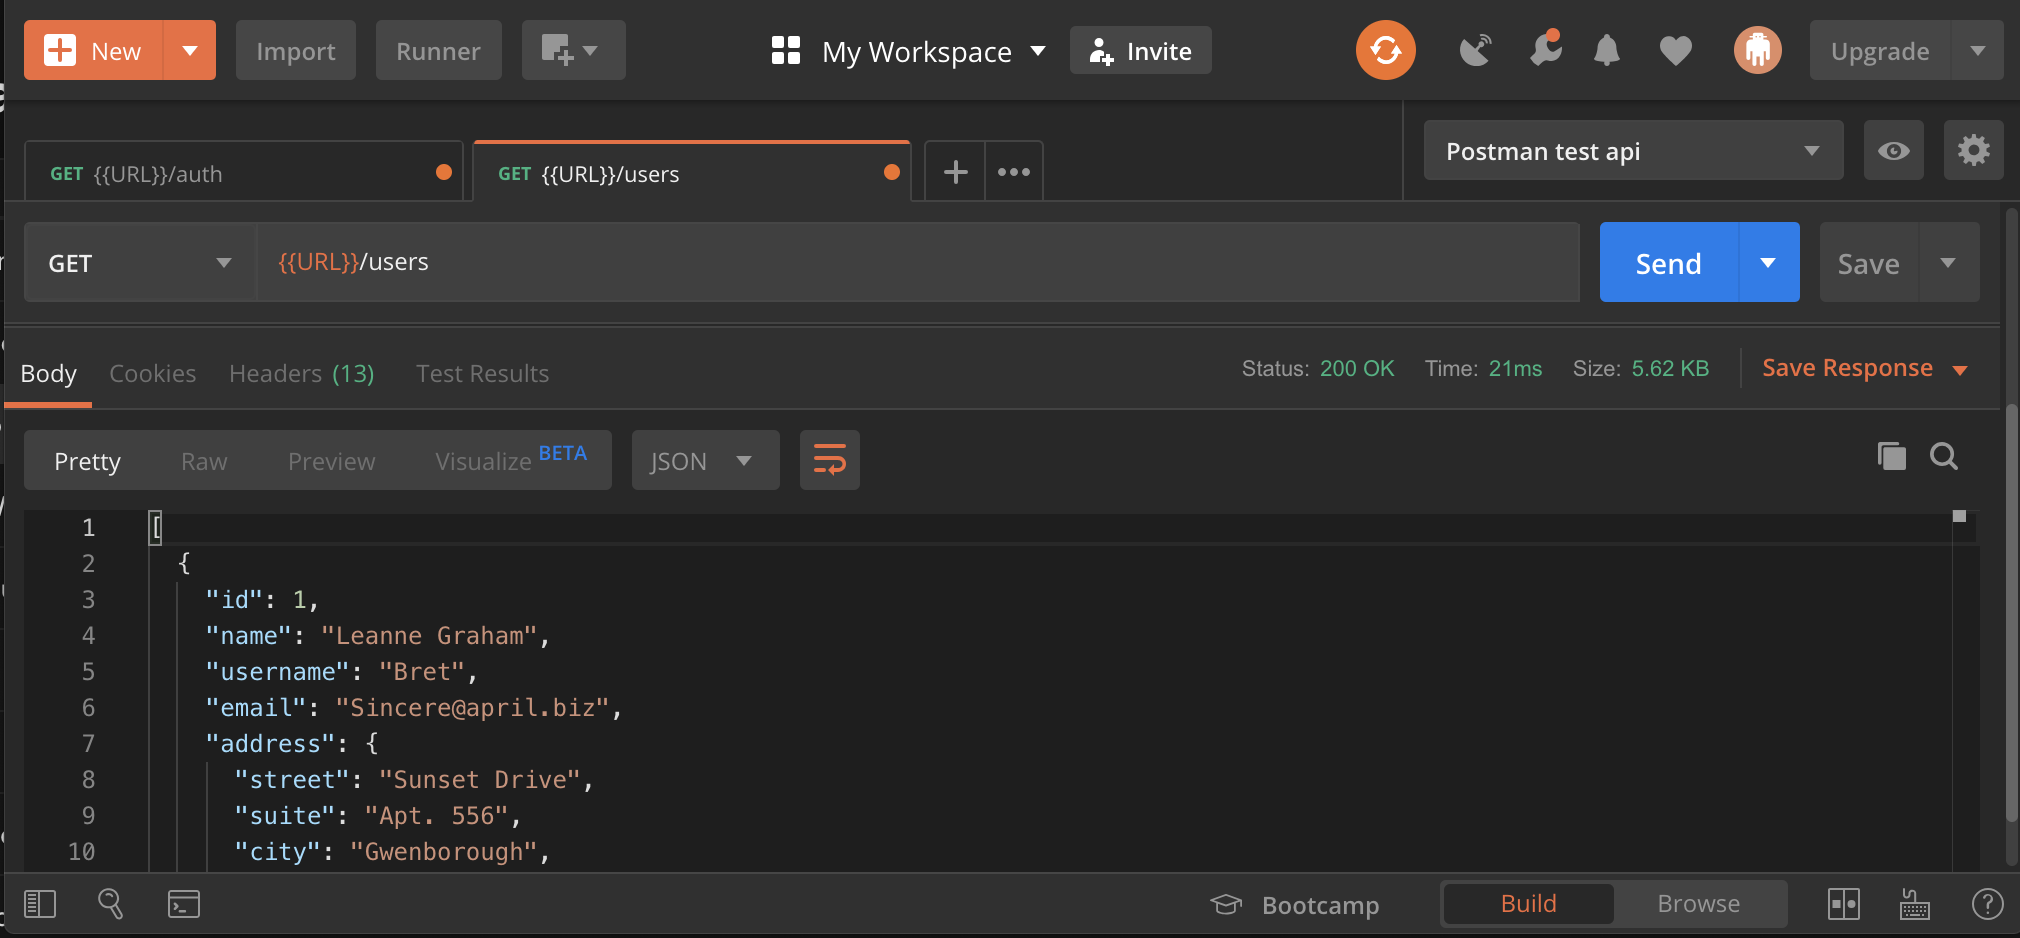Click line number 7 in the gutter
Viewport: 2020px width, 938px height.
pos(88,744)
